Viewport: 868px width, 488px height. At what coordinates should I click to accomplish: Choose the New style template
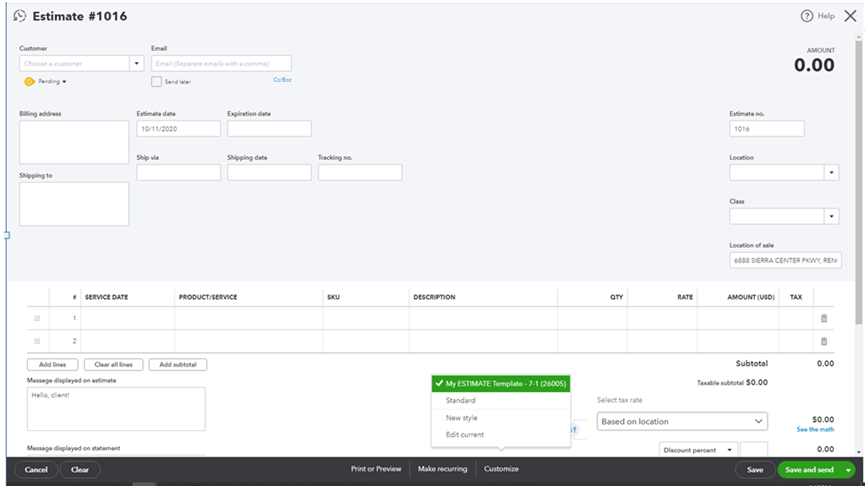coord(462,418)
